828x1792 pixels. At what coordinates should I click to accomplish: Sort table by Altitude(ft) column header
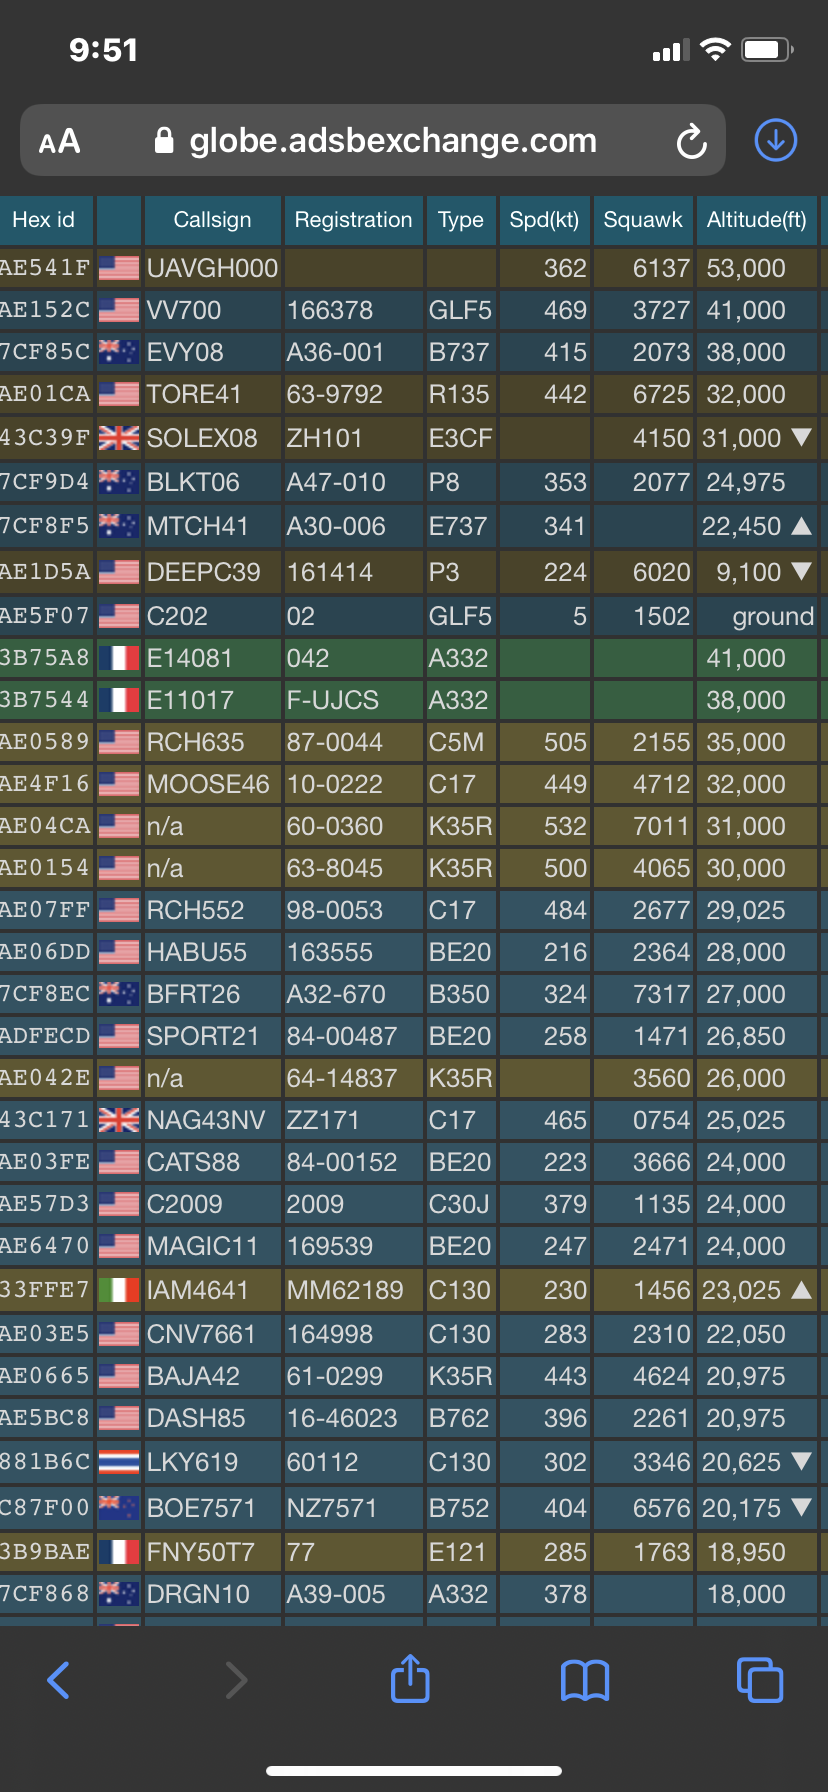point(757,220)
